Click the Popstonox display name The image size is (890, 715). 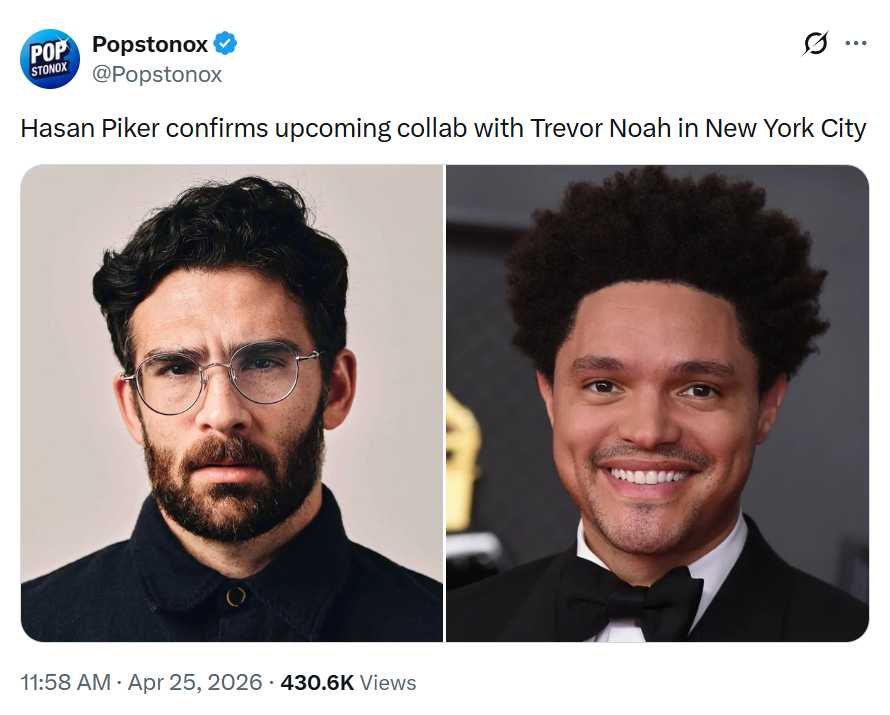pyautogui.click(x=150, y=44)
